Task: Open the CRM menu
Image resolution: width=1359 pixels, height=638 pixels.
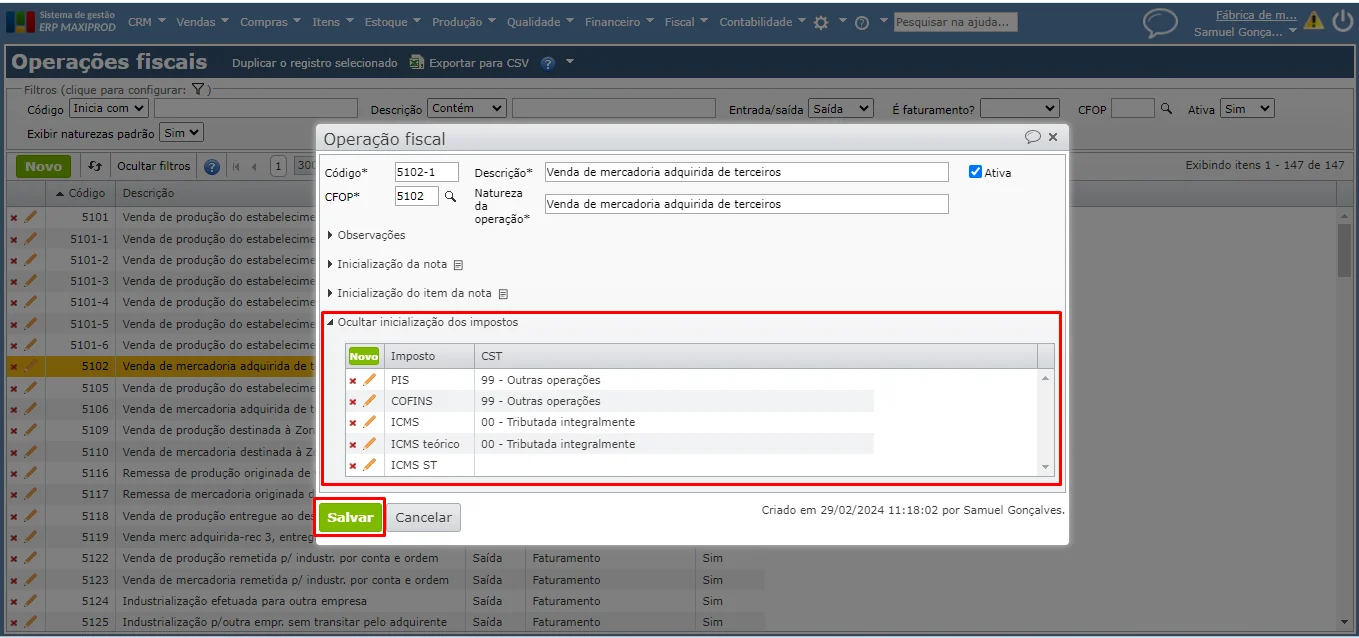Action: coord(146,21)
